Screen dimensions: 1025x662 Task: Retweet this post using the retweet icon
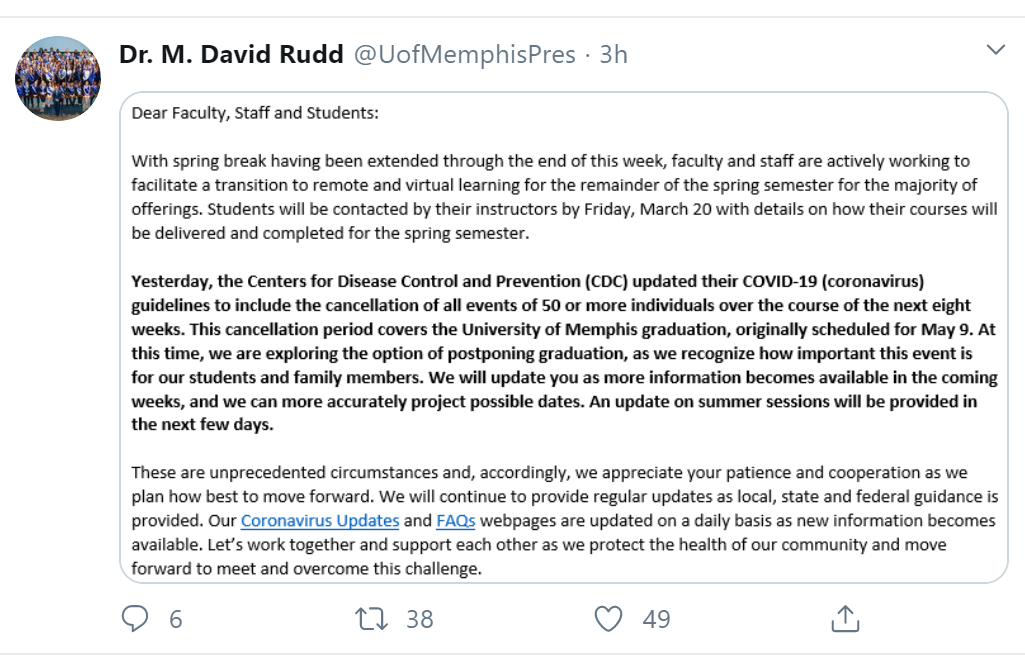coord(372,619)
